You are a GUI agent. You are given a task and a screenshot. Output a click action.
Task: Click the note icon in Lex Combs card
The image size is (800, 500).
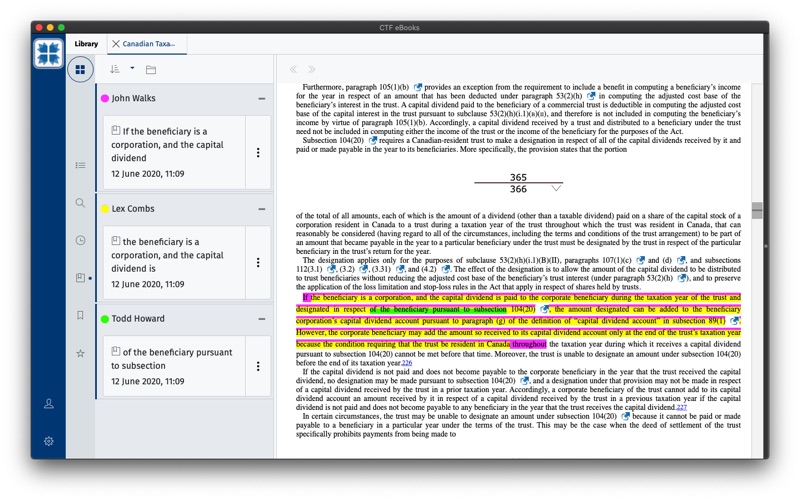tap(116, 241)
